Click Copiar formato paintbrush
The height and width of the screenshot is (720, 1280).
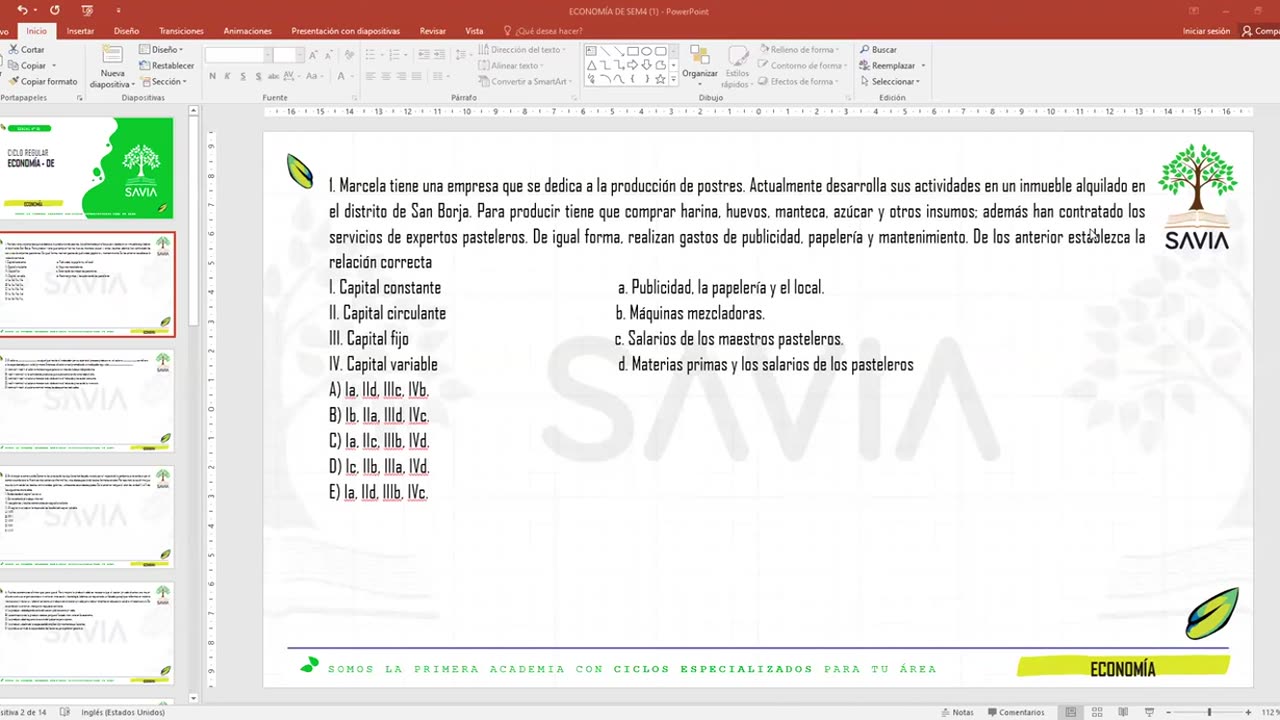pos(42,81)
